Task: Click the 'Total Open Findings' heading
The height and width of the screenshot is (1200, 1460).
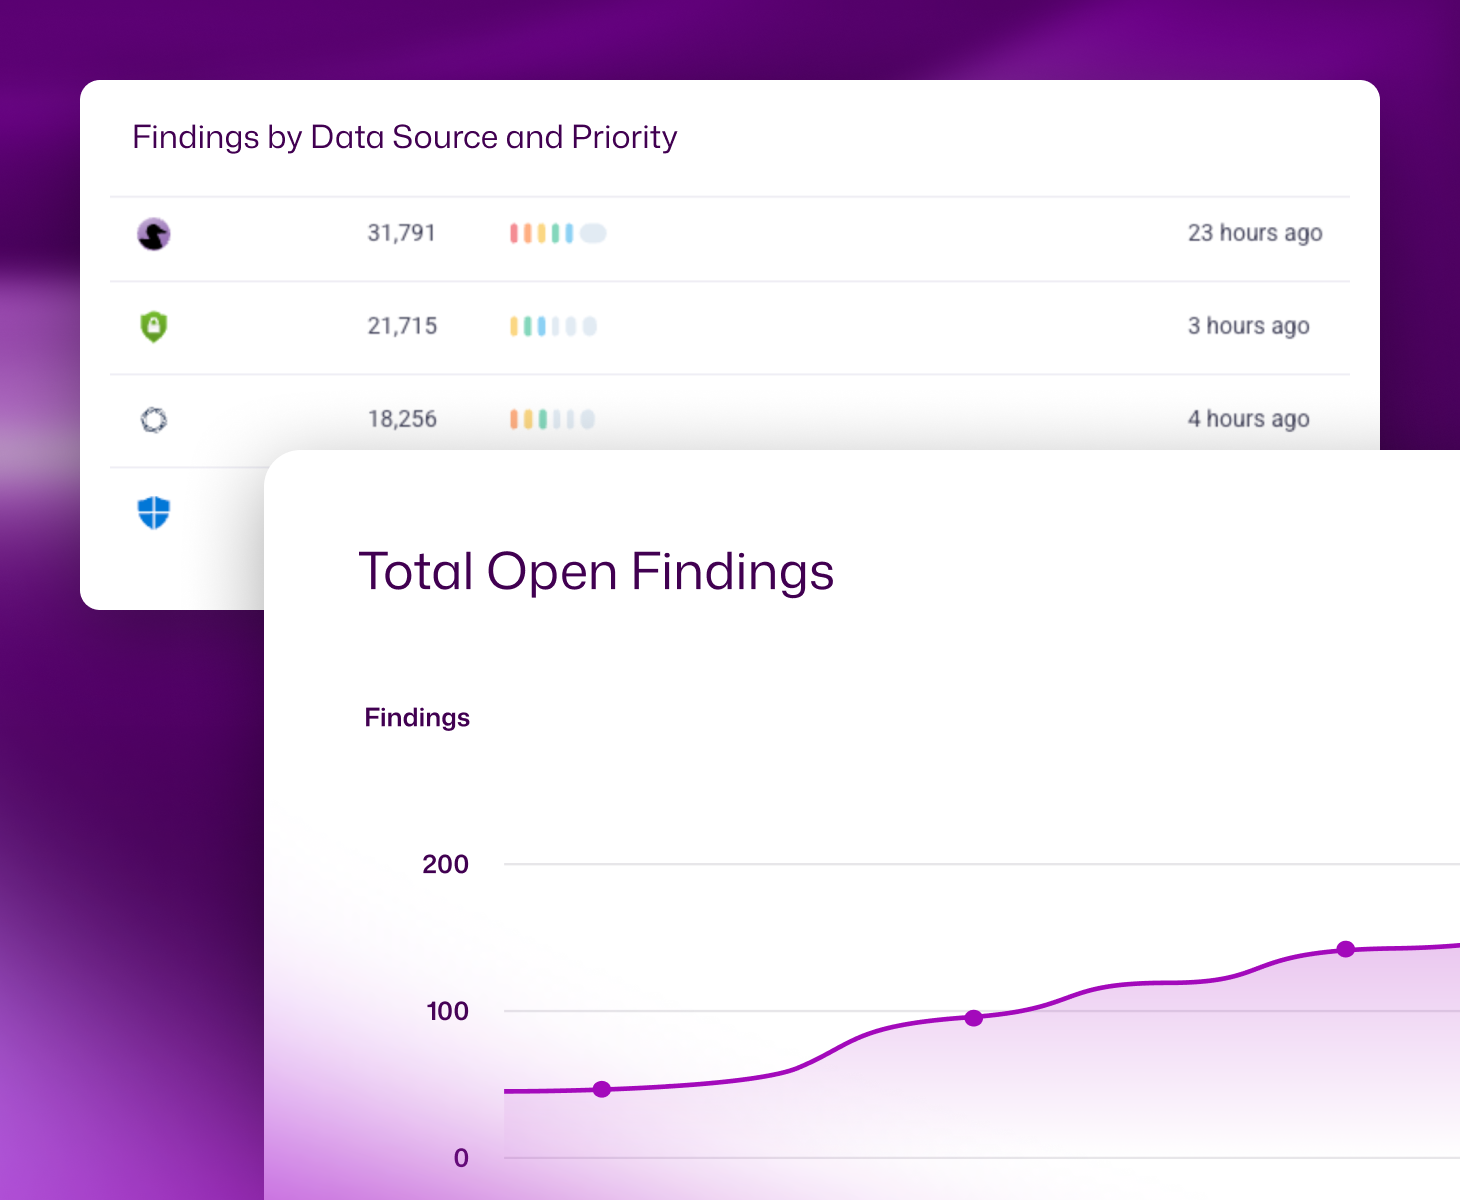Action: (596, 572)
